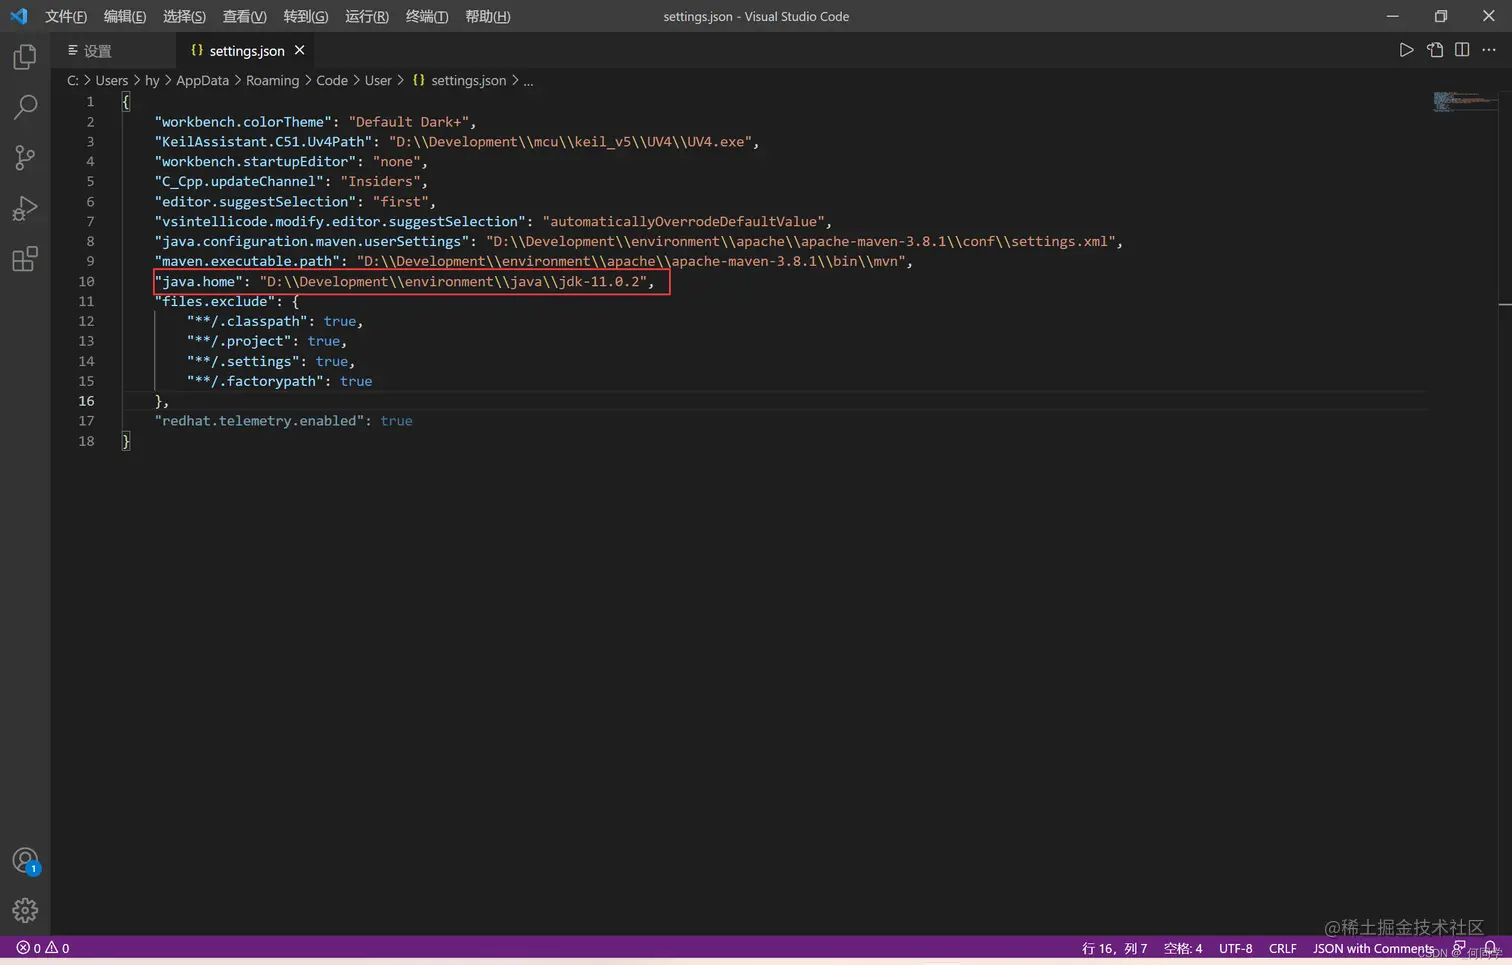This screenshot has height=965, width=1512.
Task: Click the "redhat.telemetry.enabled" key
Action: click(x=259, y=422)
